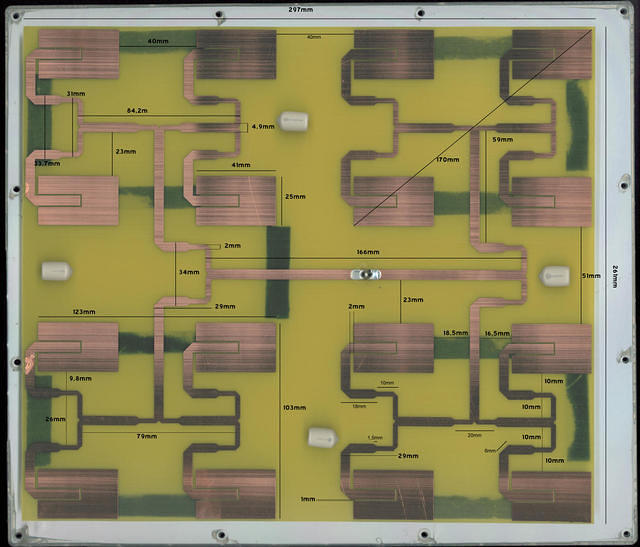Click the 297mm width label at top

[300, 9]
